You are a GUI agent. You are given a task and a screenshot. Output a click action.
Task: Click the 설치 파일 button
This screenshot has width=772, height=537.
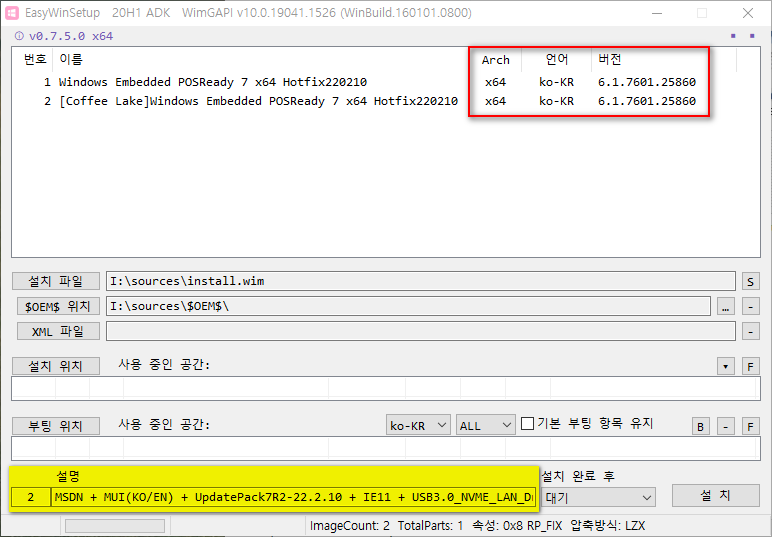[x=56, y=282]
